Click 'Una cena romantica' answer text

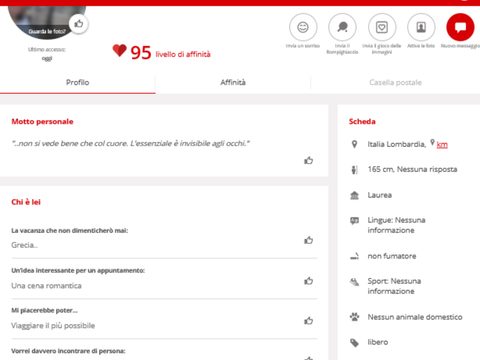(x=46, y=286)
